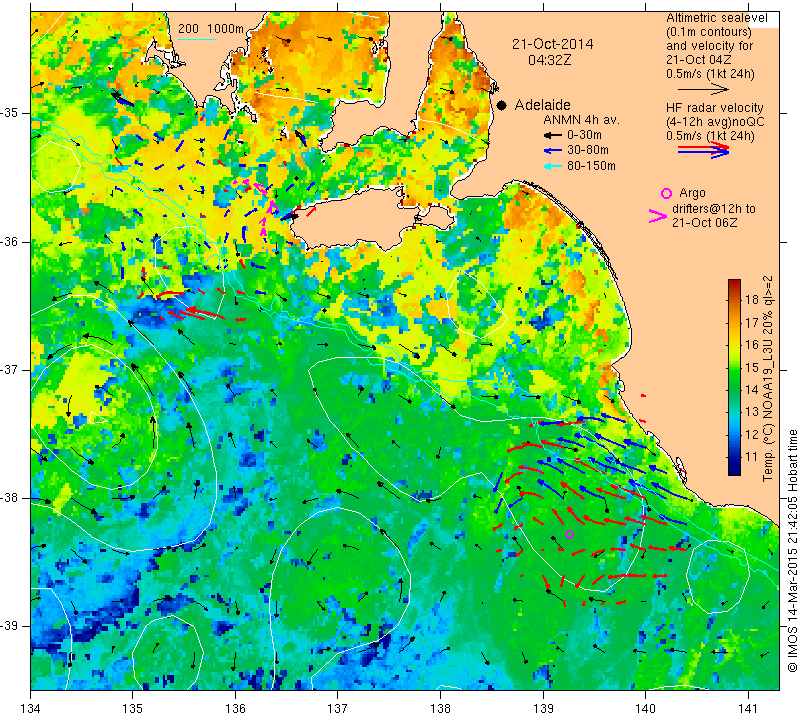Click the Argo legend label

(692, 193)
